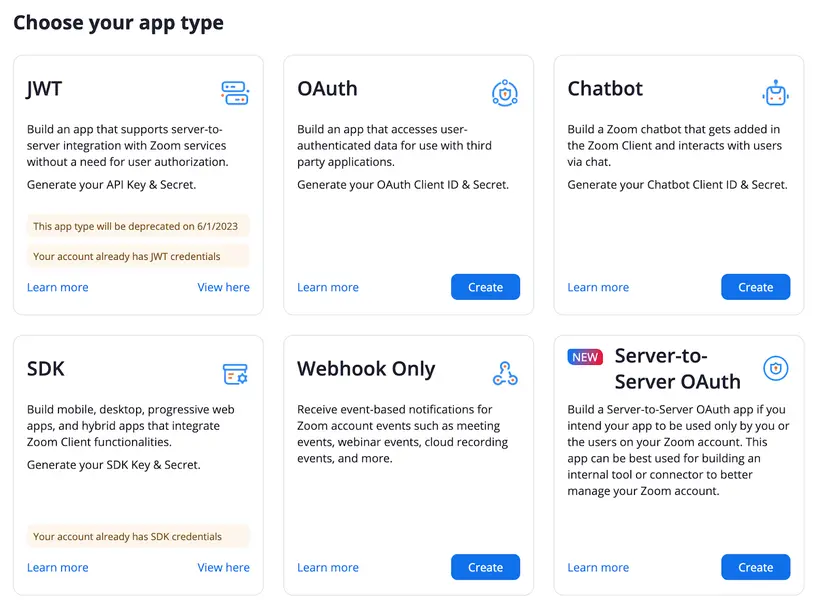The width and height of the screenshot is (828, 612).
Task: Open Learn more for SDK apps
Action: click(x=57, y=567)
